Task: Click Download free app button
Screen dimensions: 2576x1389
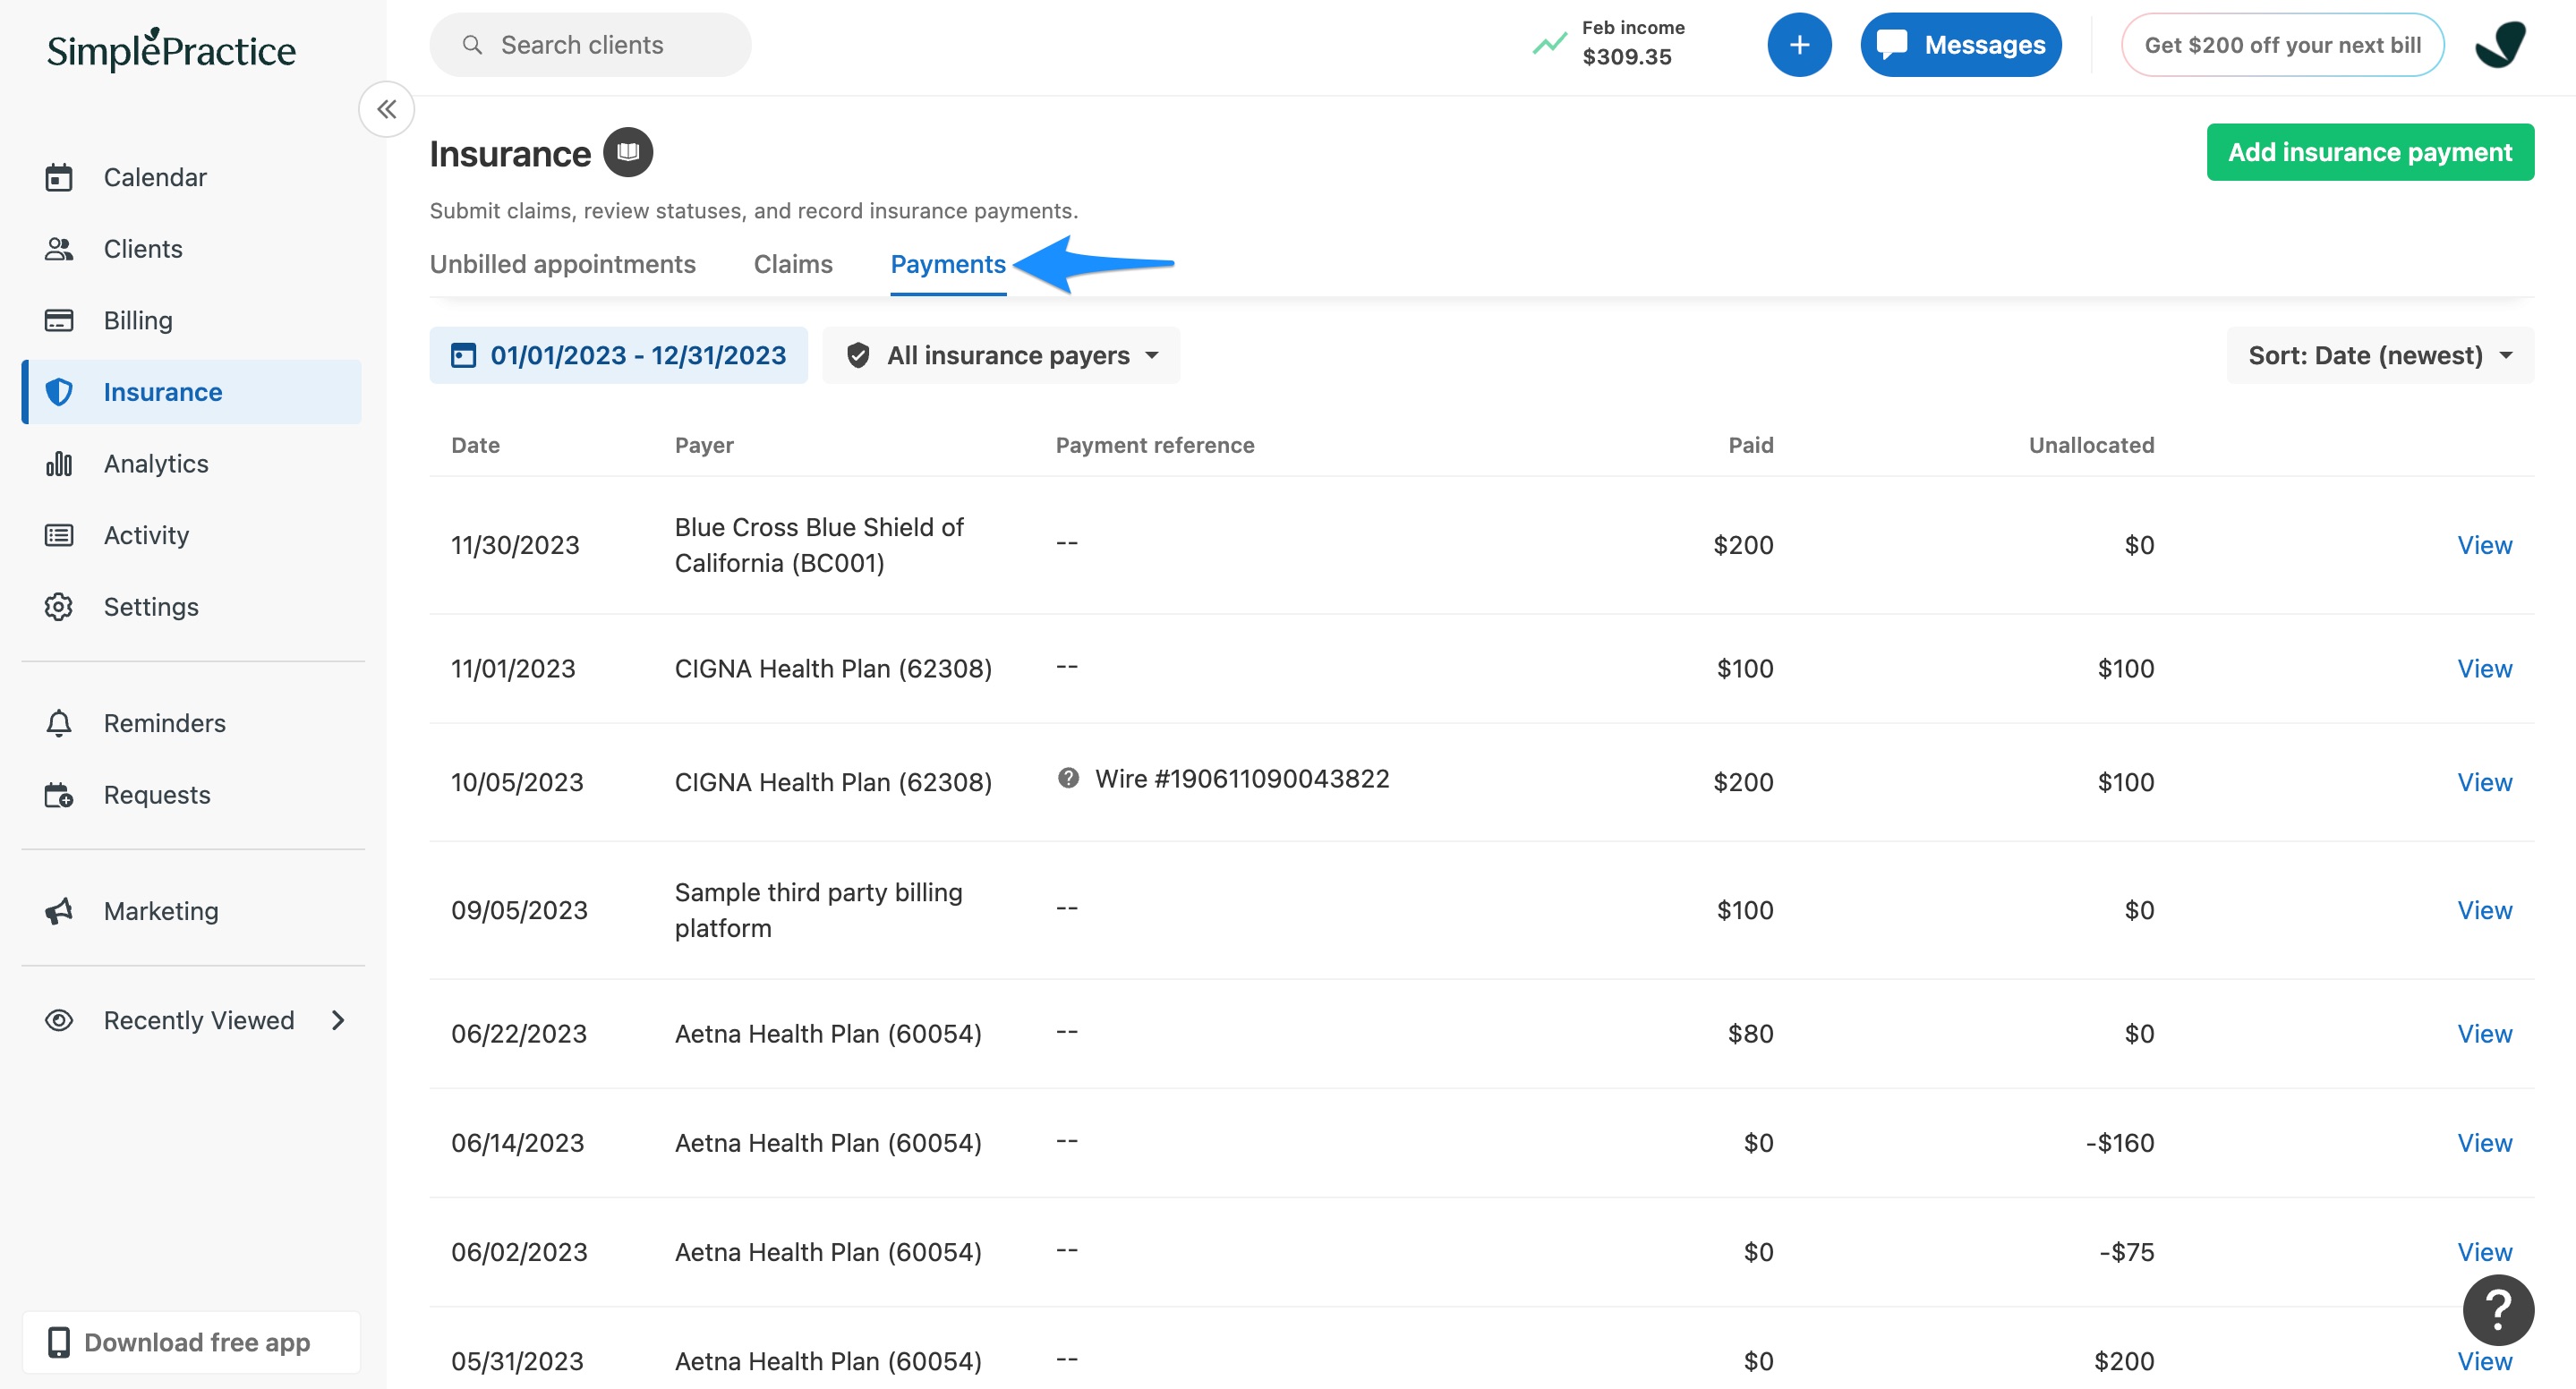Action: 192,1342
